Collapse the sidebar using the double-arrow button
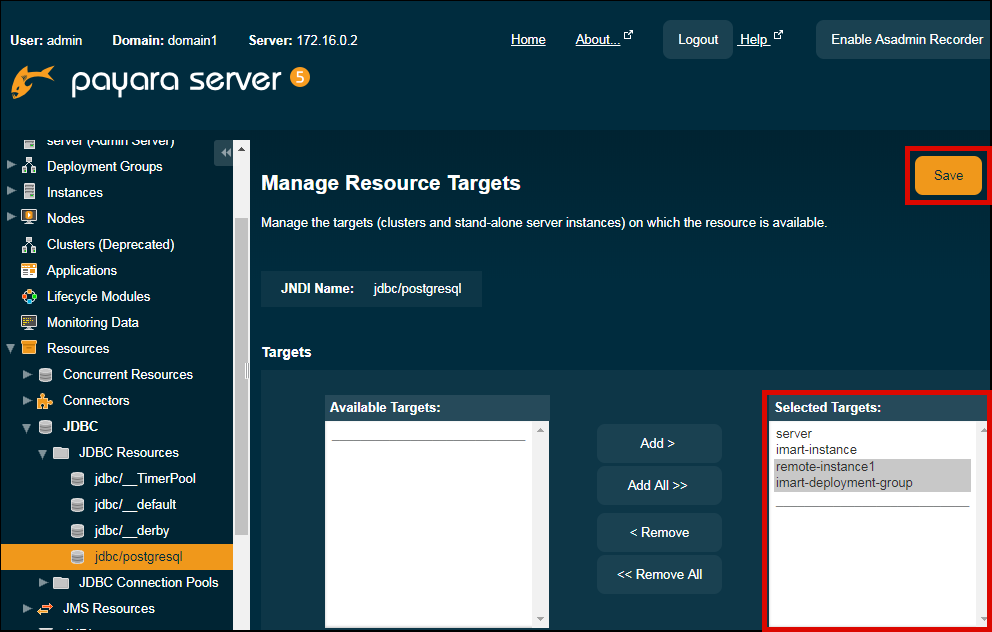Viewport: 992px width, 632px height. 225,152
